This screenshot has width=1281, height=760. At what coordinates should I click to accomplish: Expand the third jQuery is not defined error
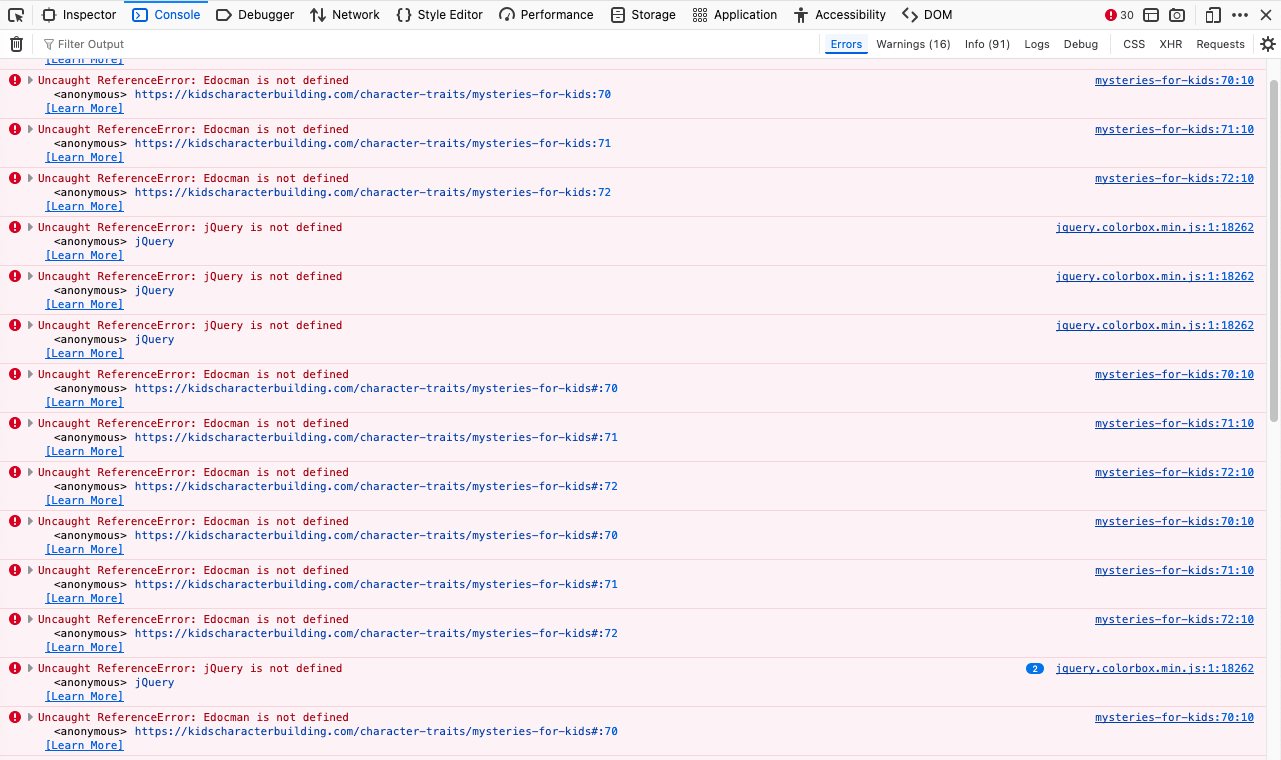point(31,325)
